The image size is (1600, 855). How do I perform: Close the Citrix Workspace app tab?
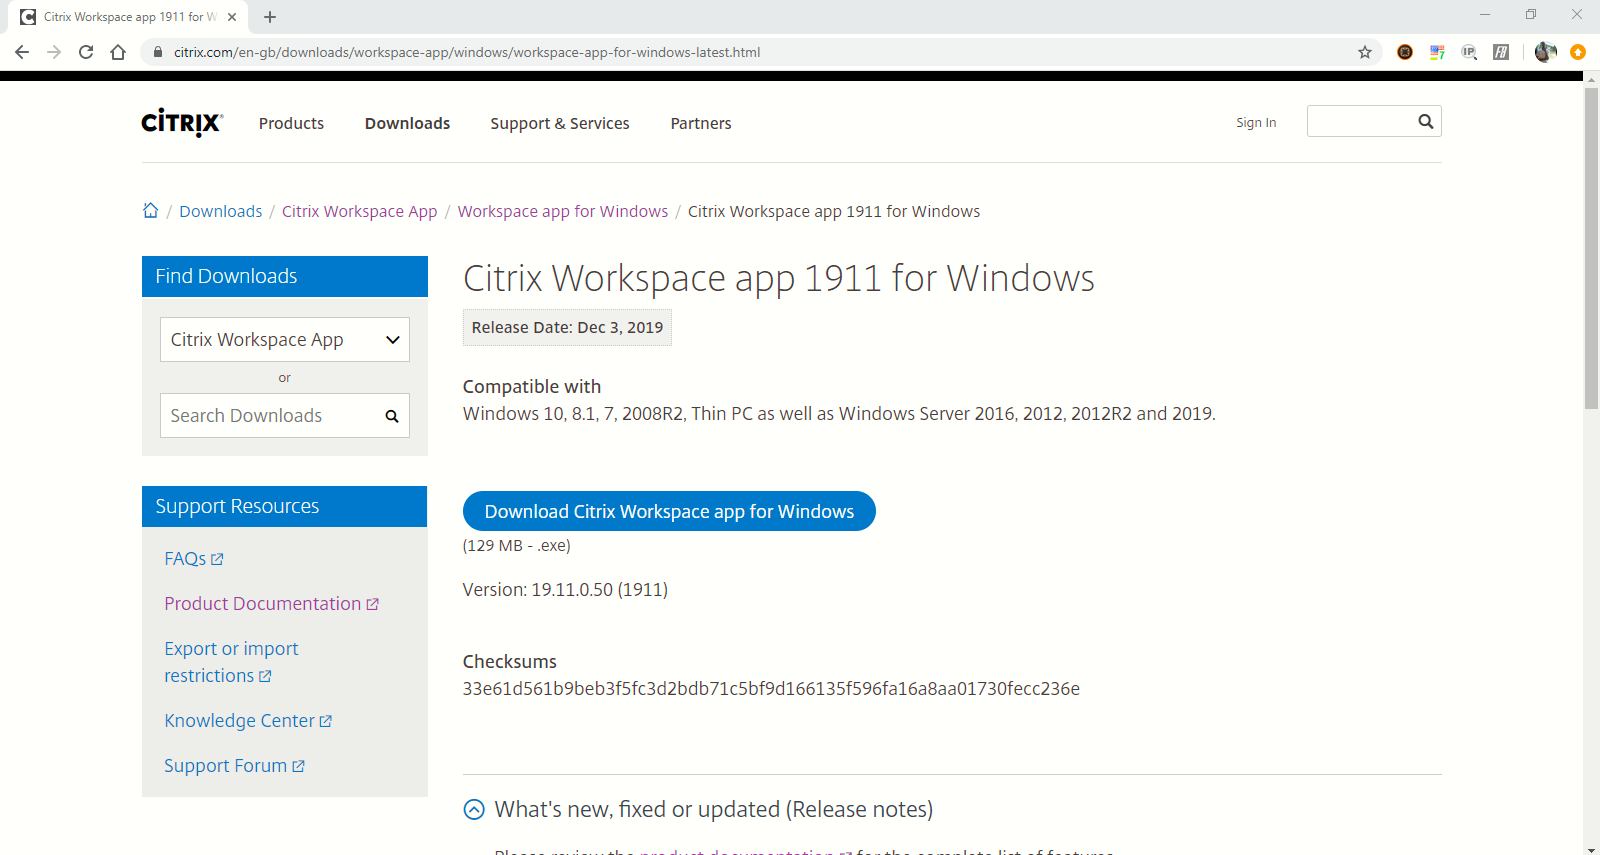(x=232, y=17)
